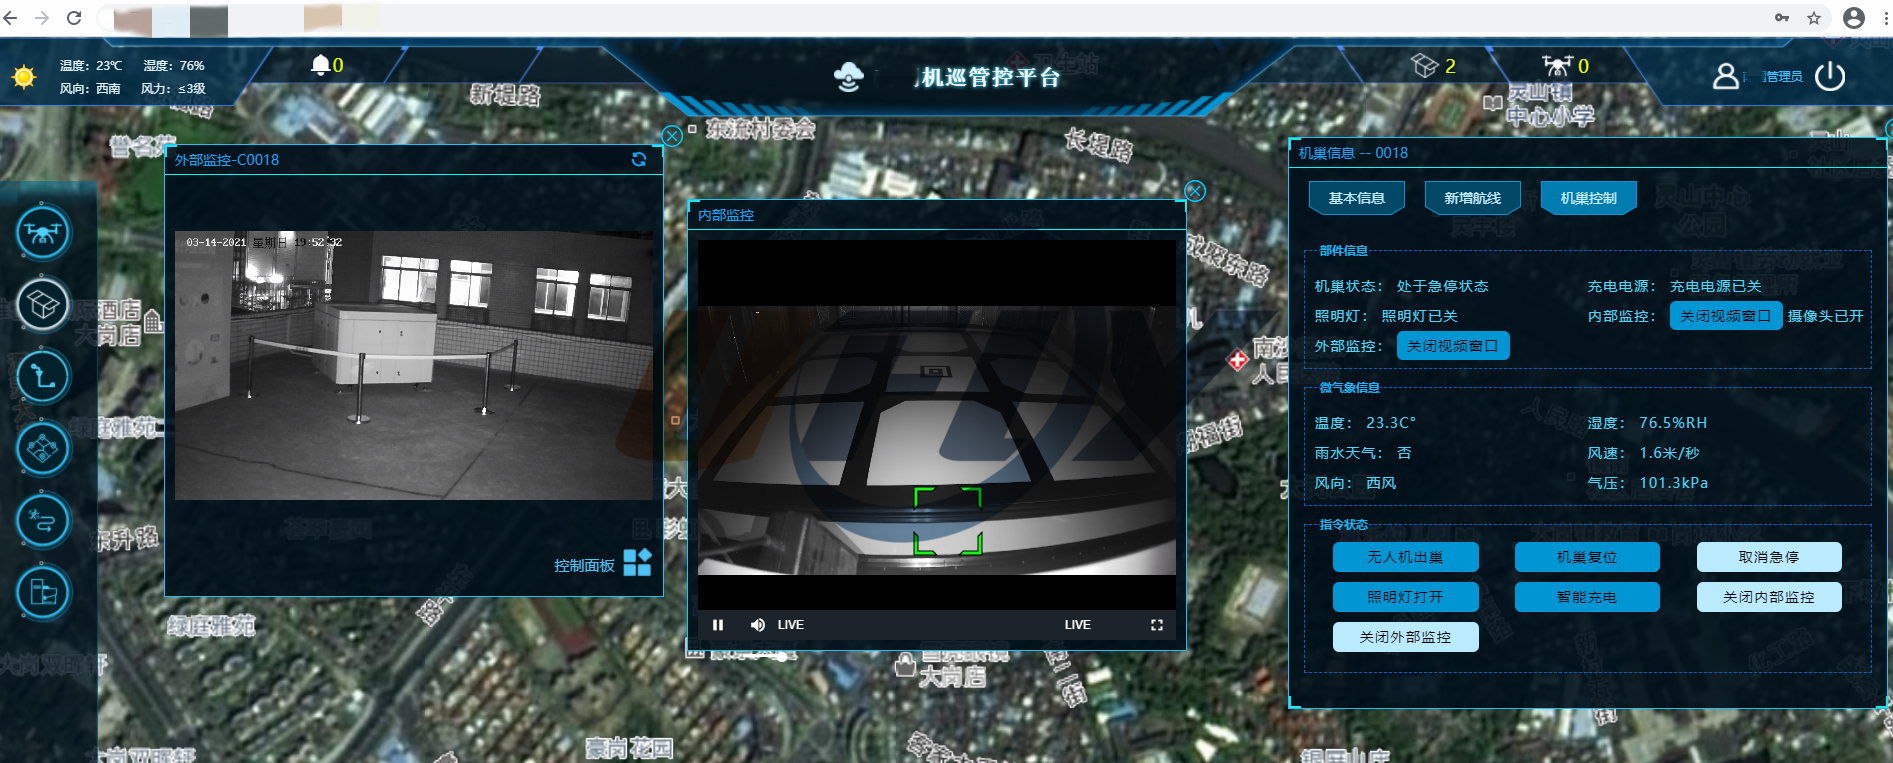Click the 关闭内部监控 button
This screenshot has height=763, width=1893.
1769,597
